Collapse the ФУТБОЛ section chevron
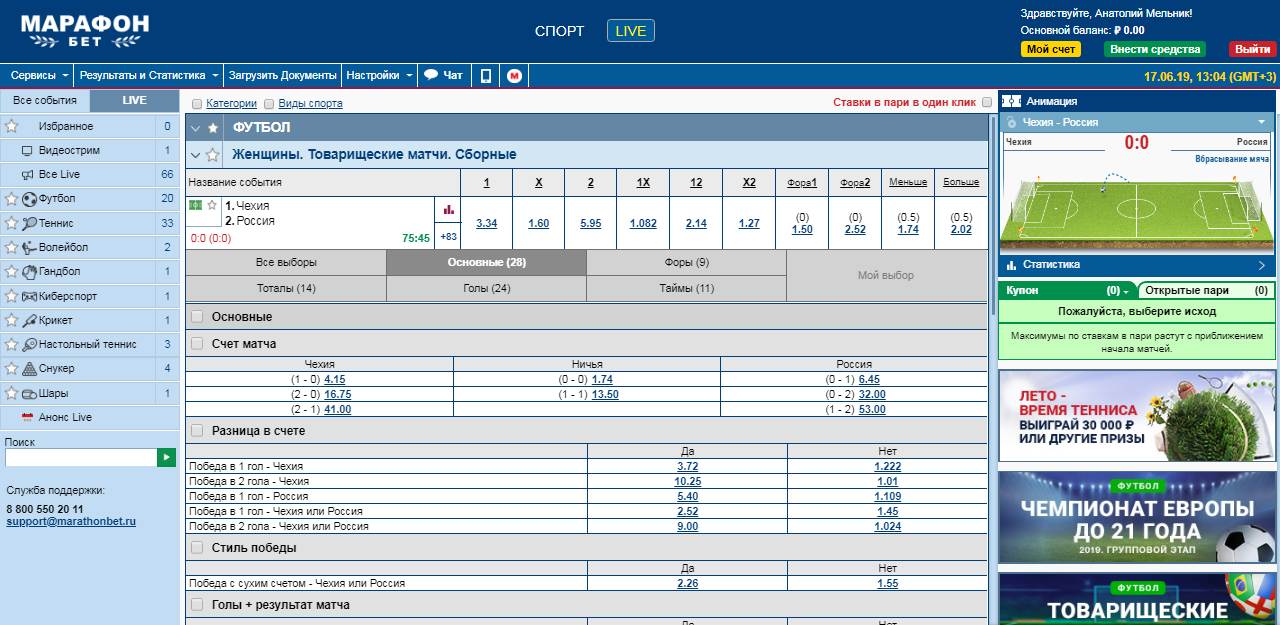 click(196, 128)
